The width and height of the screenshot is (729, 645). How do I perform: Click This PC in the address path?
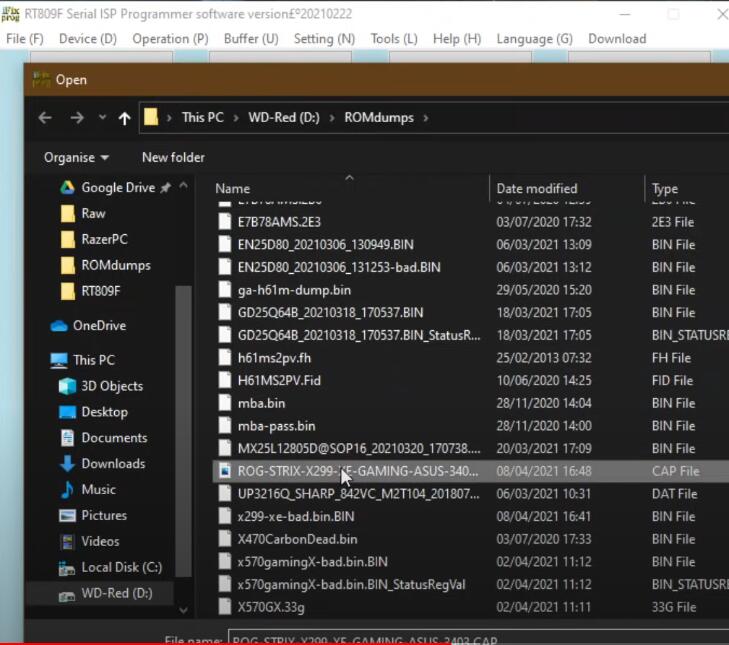(x=203, y=118)
